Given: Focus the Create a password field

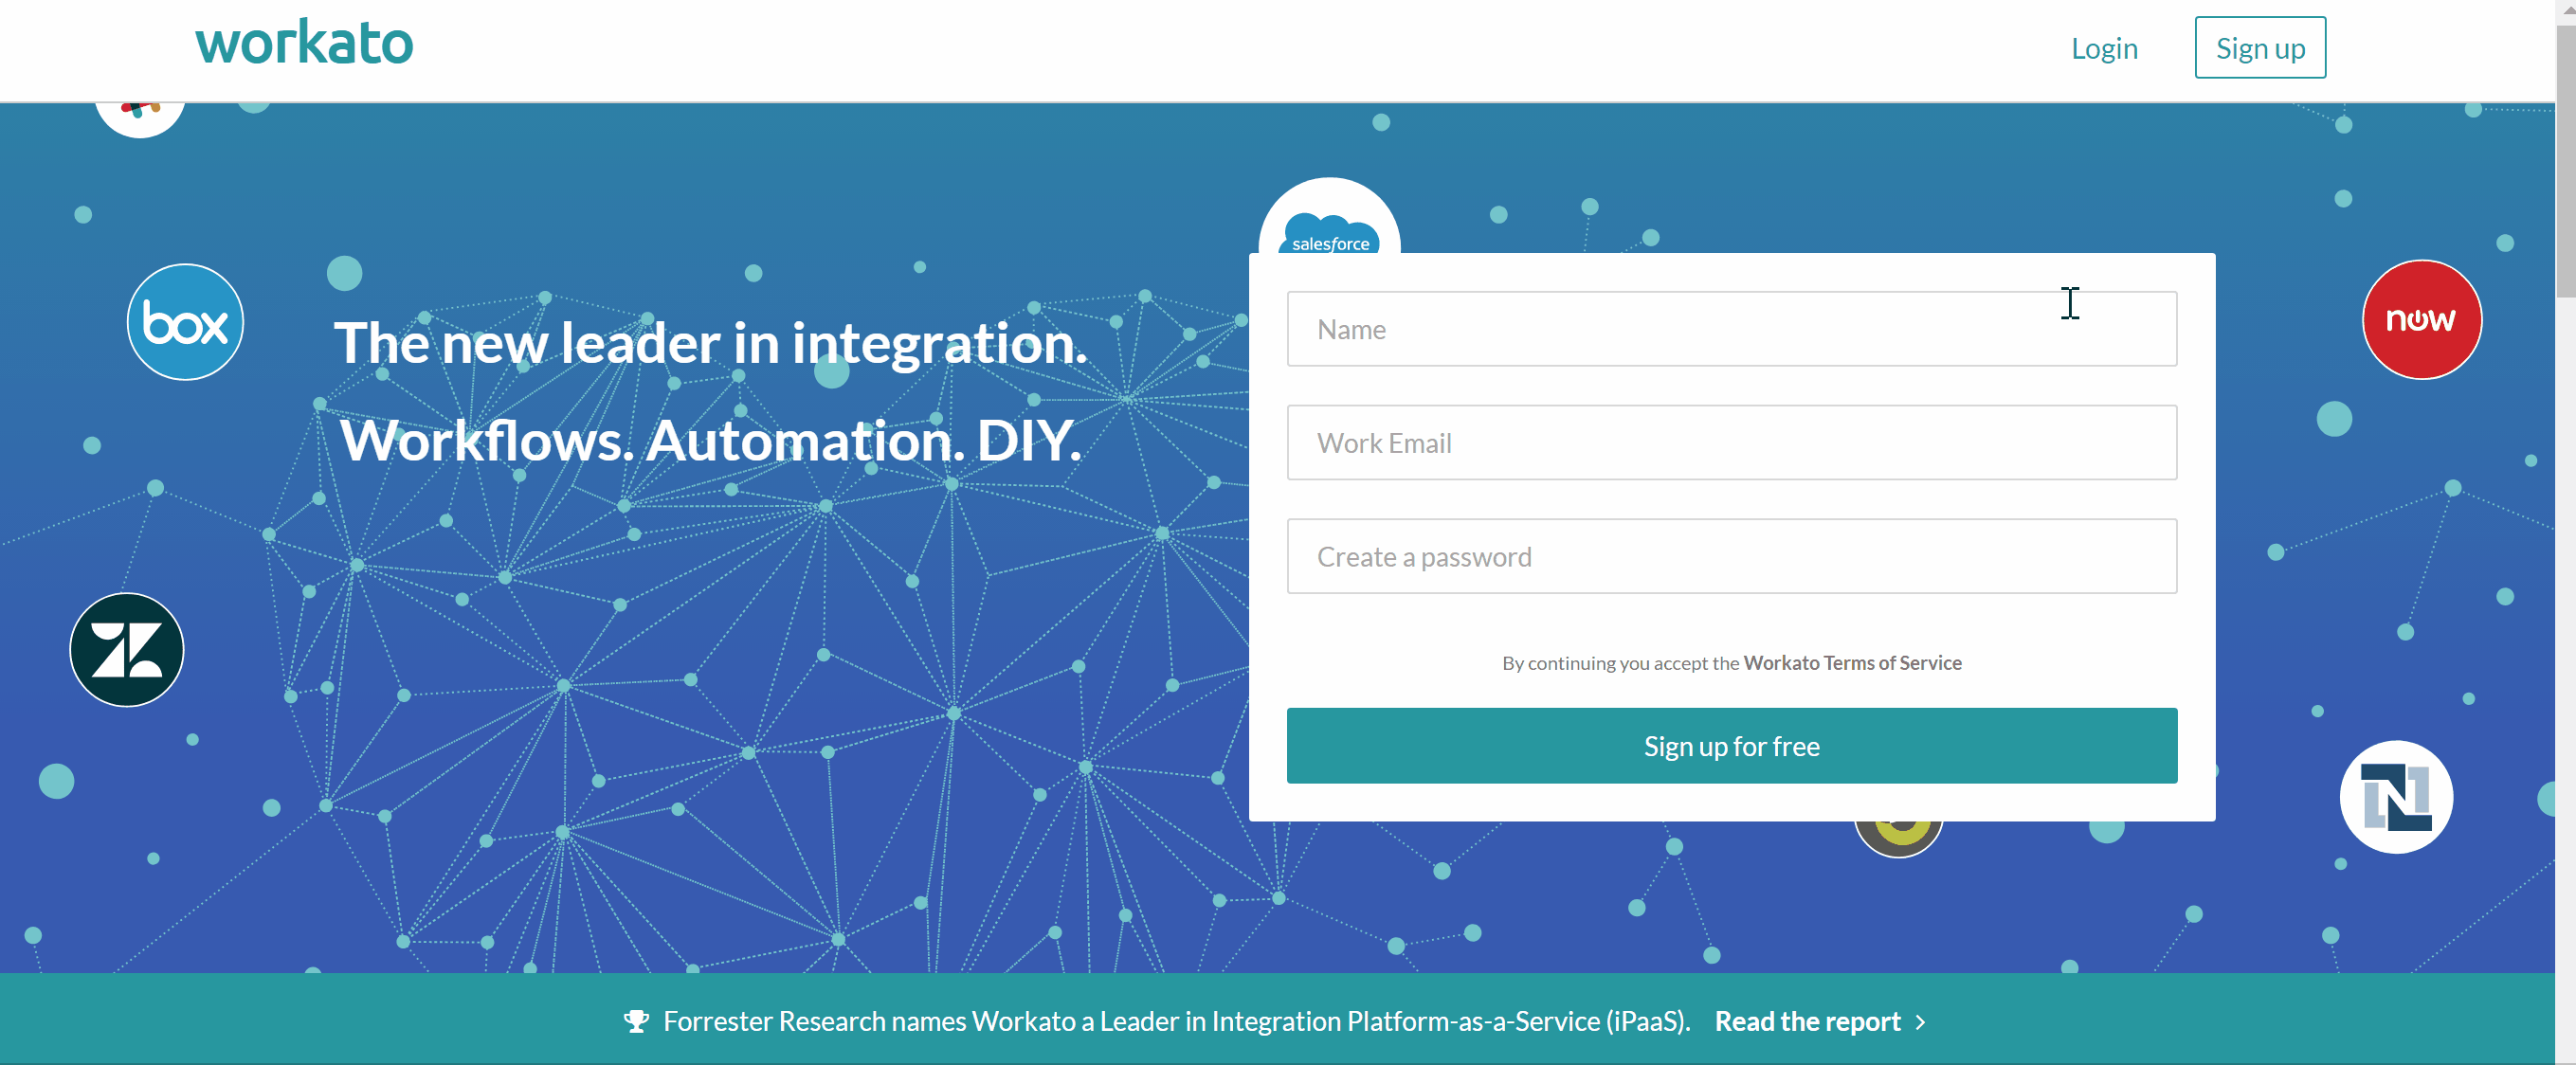Looking at the screenshot, I should point(1731,557).
